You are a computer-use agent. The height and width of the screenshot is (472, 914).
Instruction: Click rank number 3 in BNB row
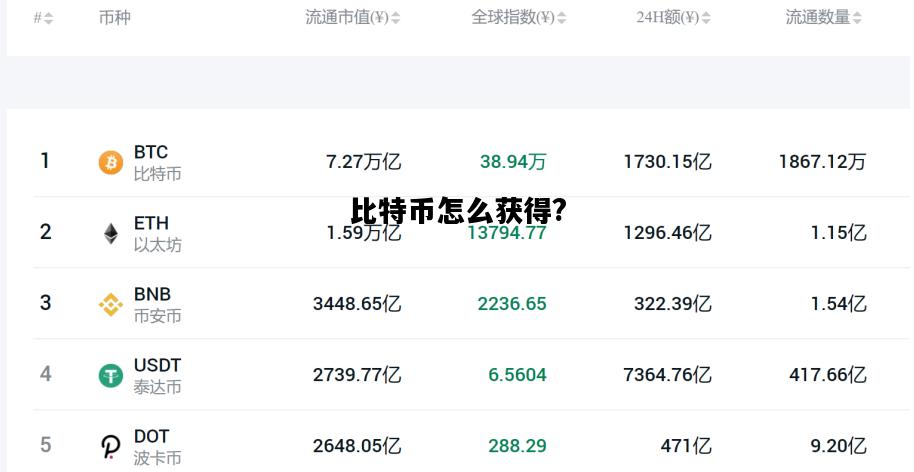click(45, 303)
